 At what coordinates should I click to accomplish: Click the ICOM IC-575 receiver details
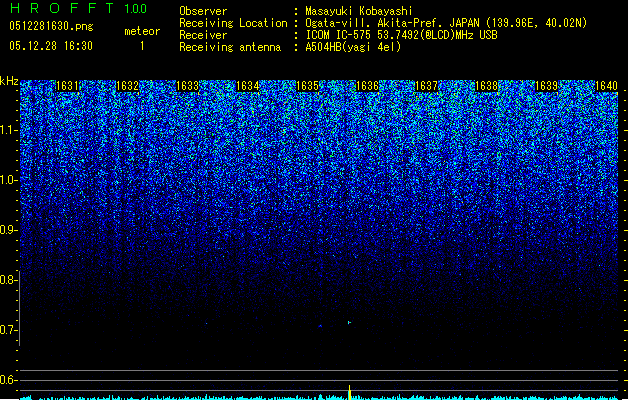coord(401,35)
